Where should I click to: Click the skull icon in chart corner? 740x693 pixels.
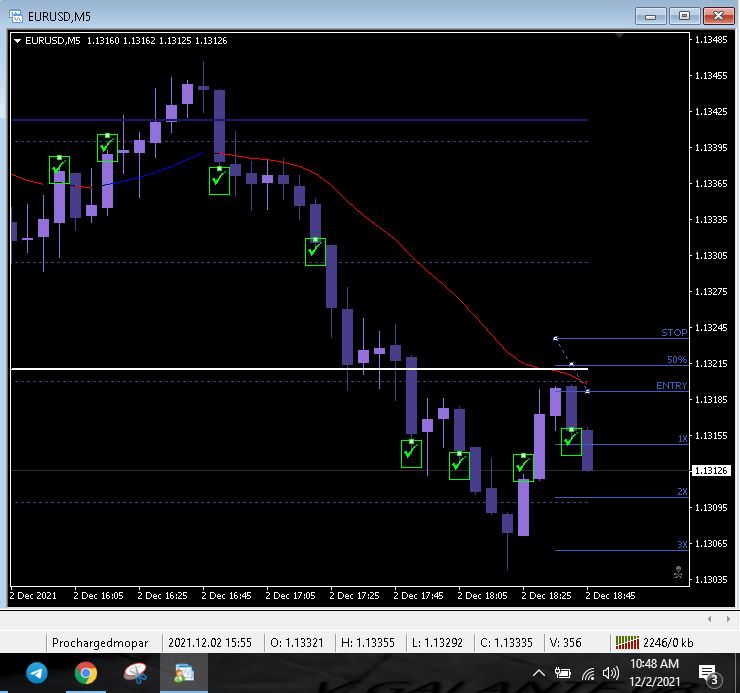pyautogui.click(x=678, y=572)
